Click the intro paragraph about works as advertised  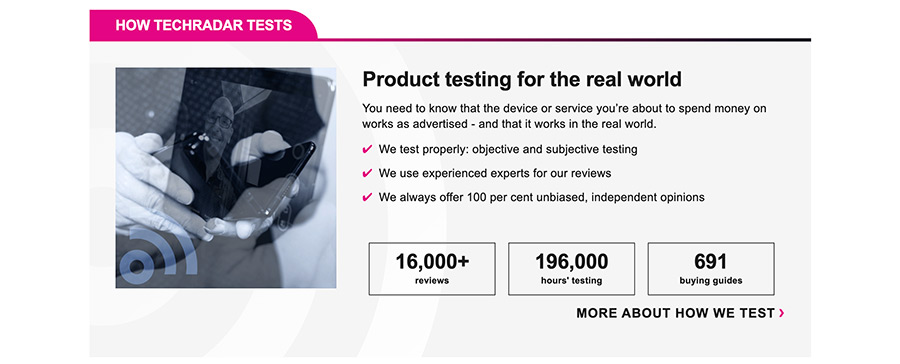pyautogui.click(x=564, y=116)
